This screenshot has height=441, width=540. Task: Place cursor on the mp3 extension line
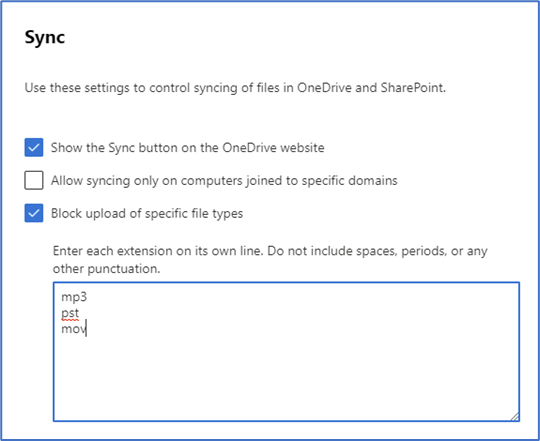(74, 297)
